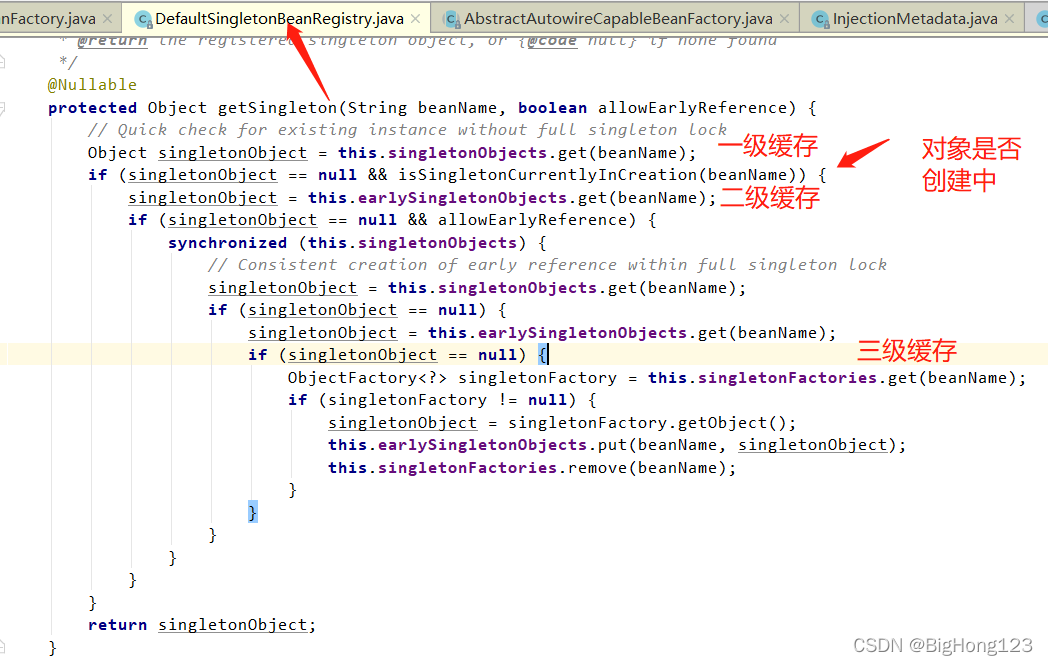Open the partially visible nFactory.java tab
This screenshot has height=665, width=1048.
(48, 19)
